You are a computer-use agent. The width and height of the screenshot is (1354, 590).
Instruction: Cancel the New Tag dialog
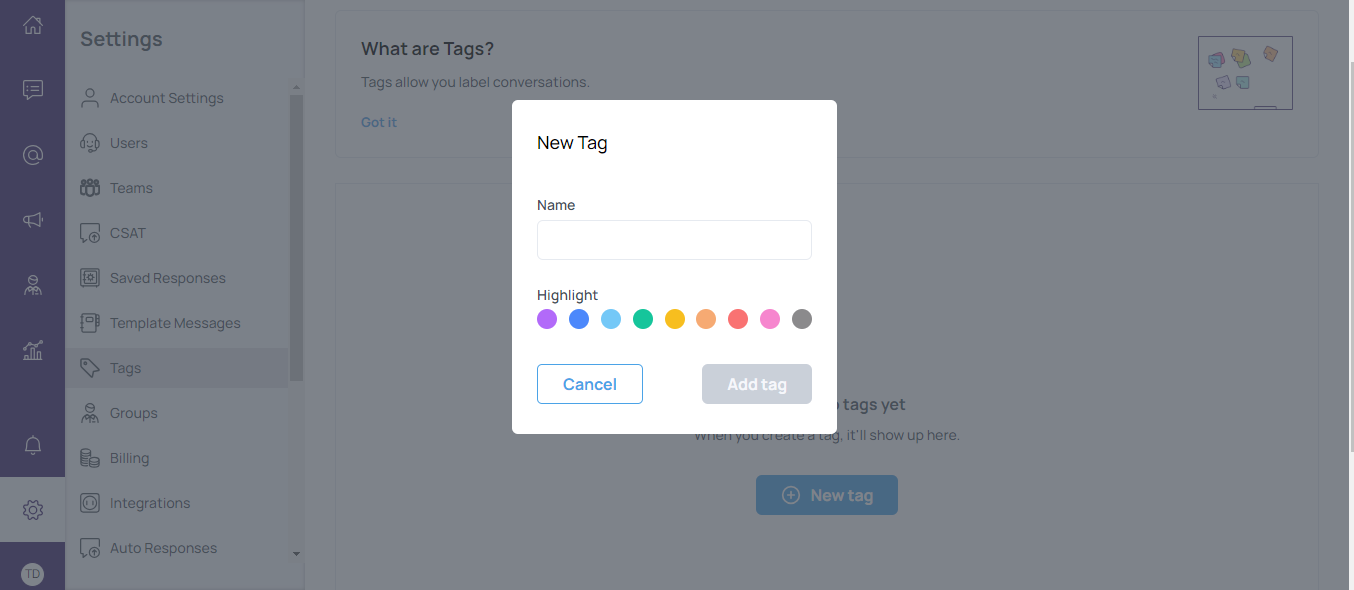coord(590,384)
